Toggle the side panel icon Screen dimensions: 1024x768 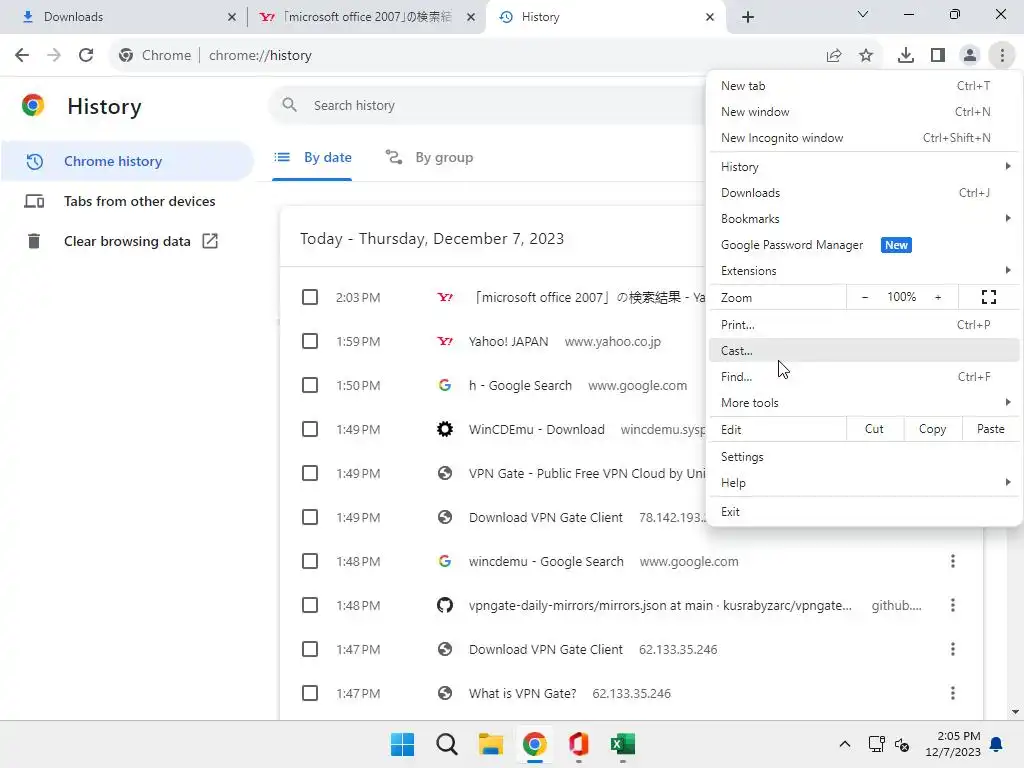938,56
